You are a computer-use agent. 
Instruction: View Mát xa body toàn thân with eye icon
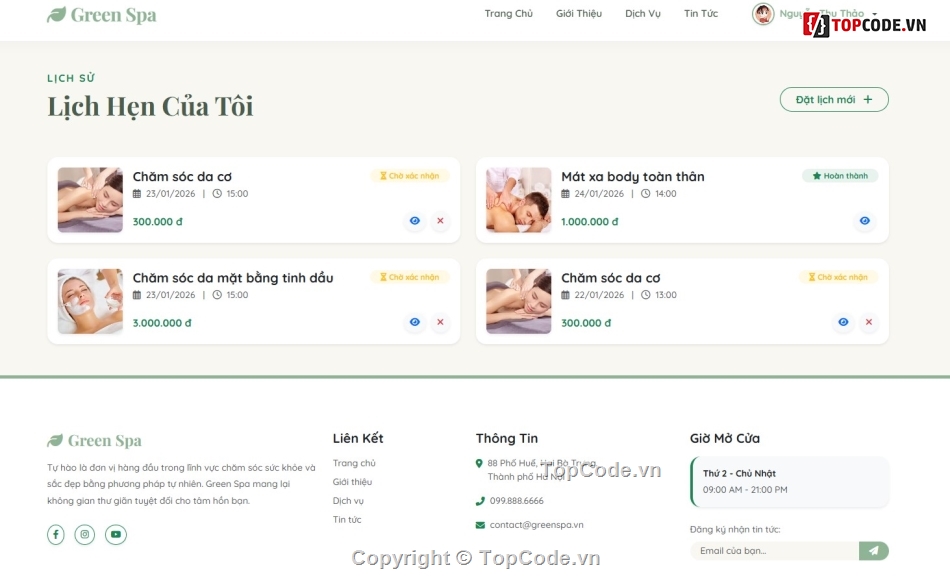pos(863,221)
